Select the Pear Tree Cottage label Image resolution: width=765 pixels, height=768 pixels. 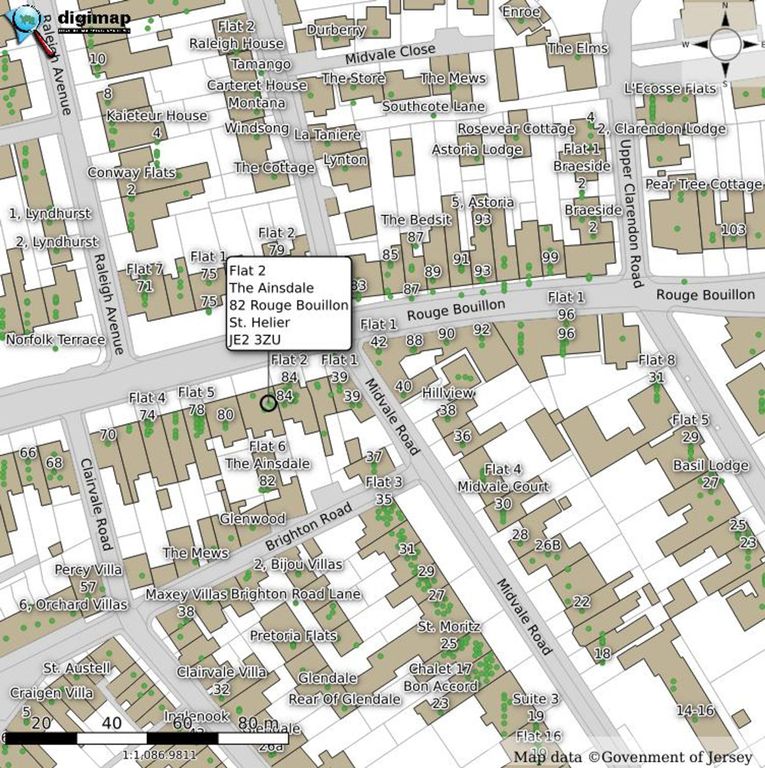pyautogui.click(x=703, y=185)
